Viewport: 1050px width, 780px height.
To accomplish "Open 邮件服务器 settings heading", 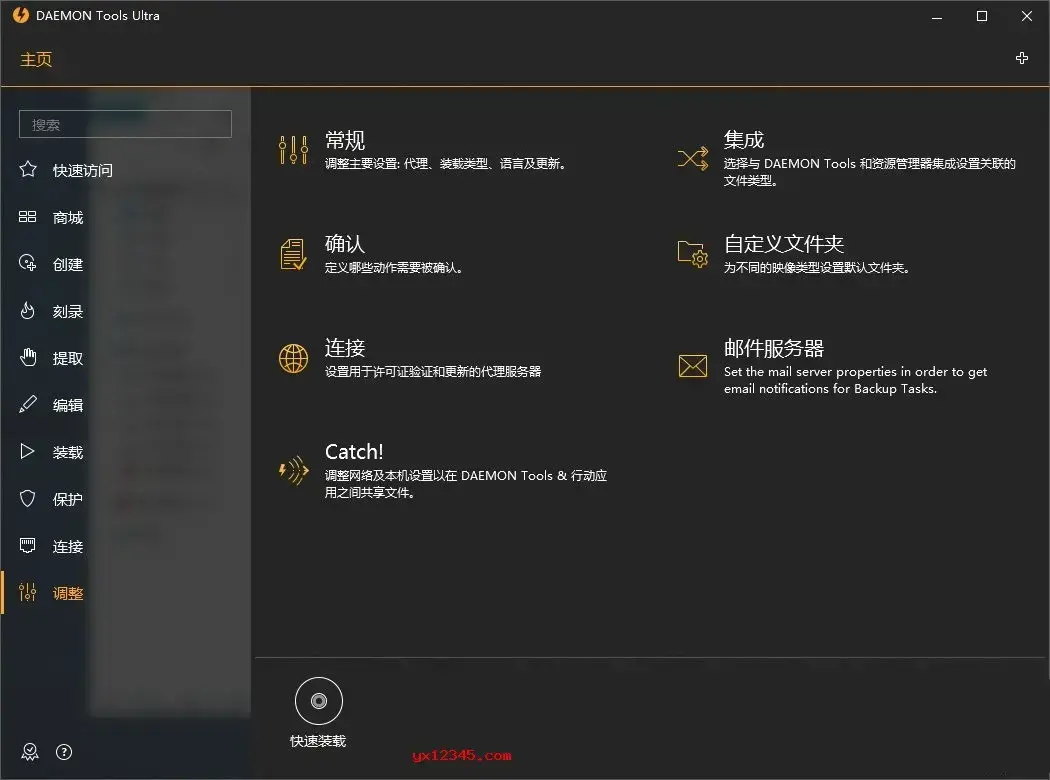I will [x=774, y=348].
